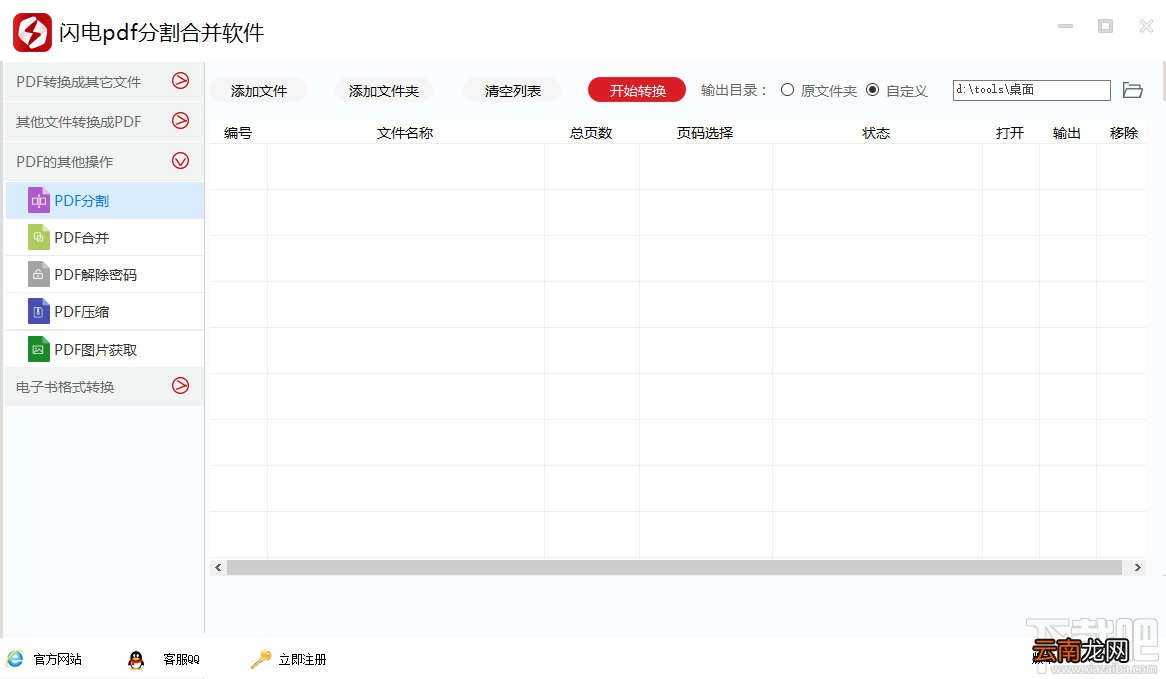Click the 清空列表 button
The image size is (1166, 679).
click(512, 91)
